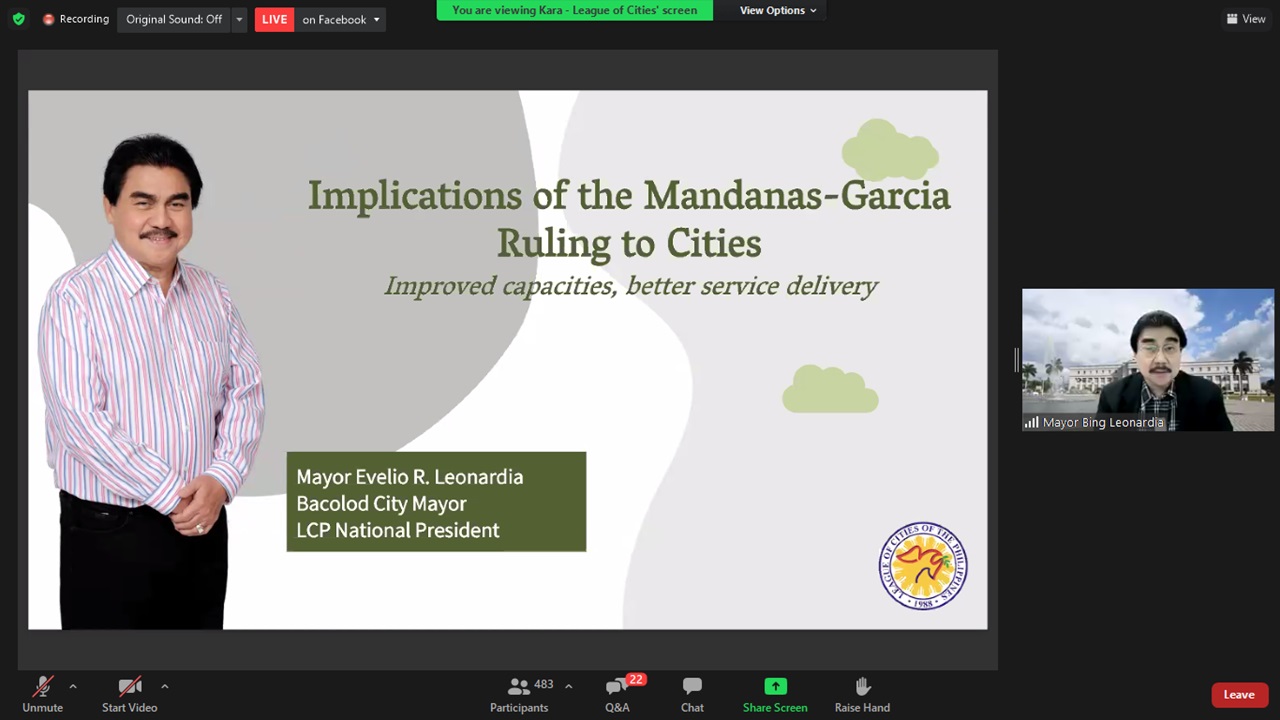Open Original Sound dropdown arrow

point(239,19)
